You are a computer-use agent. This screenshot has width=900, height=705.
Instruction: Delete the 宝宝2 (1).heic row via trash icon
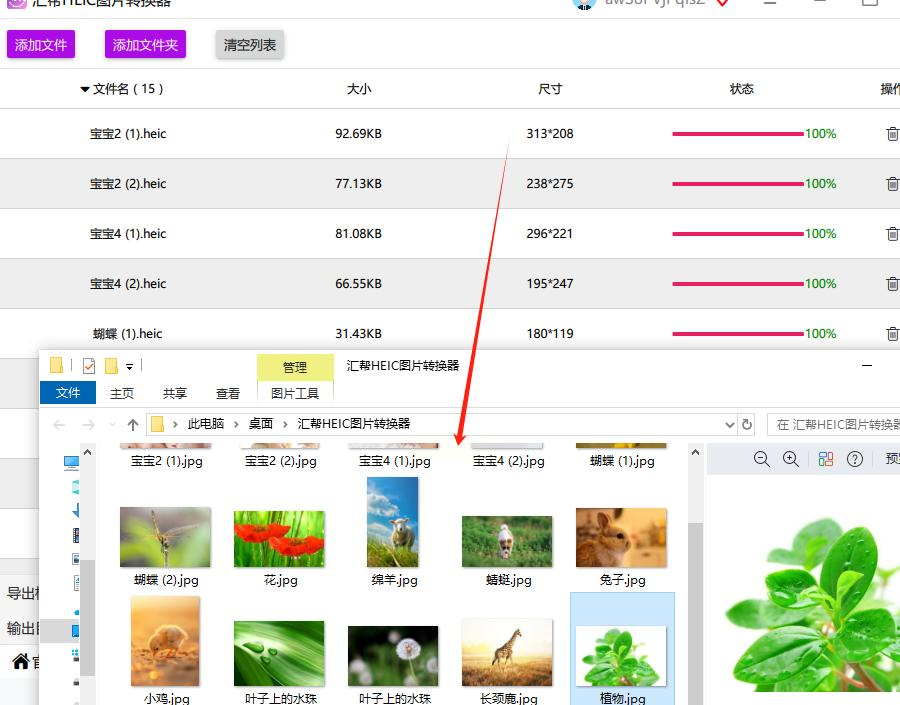[x=892, y=134]
